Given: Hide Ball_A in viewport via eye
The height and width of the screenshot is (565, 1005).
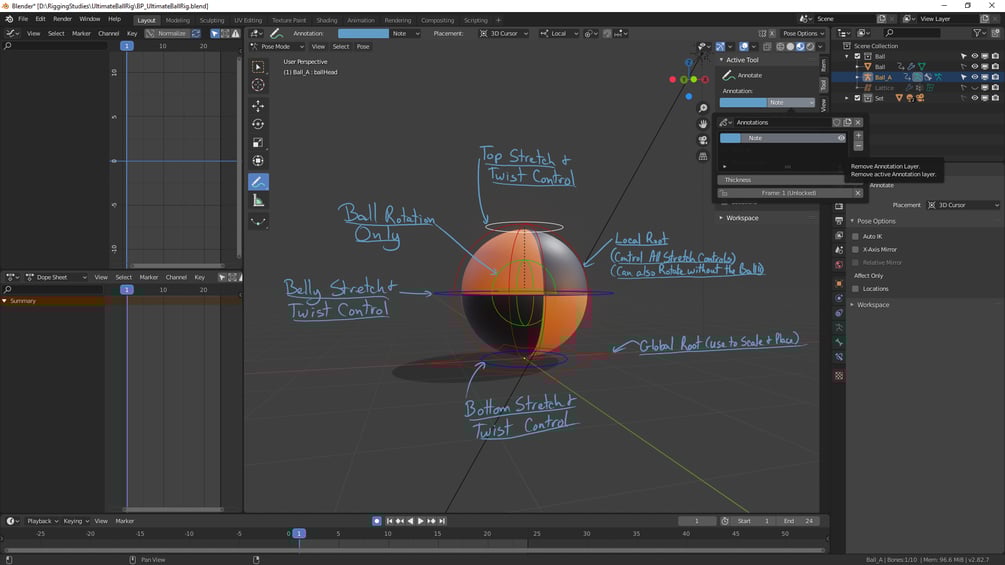Looking at the screenshot, I should coord(974,77).
